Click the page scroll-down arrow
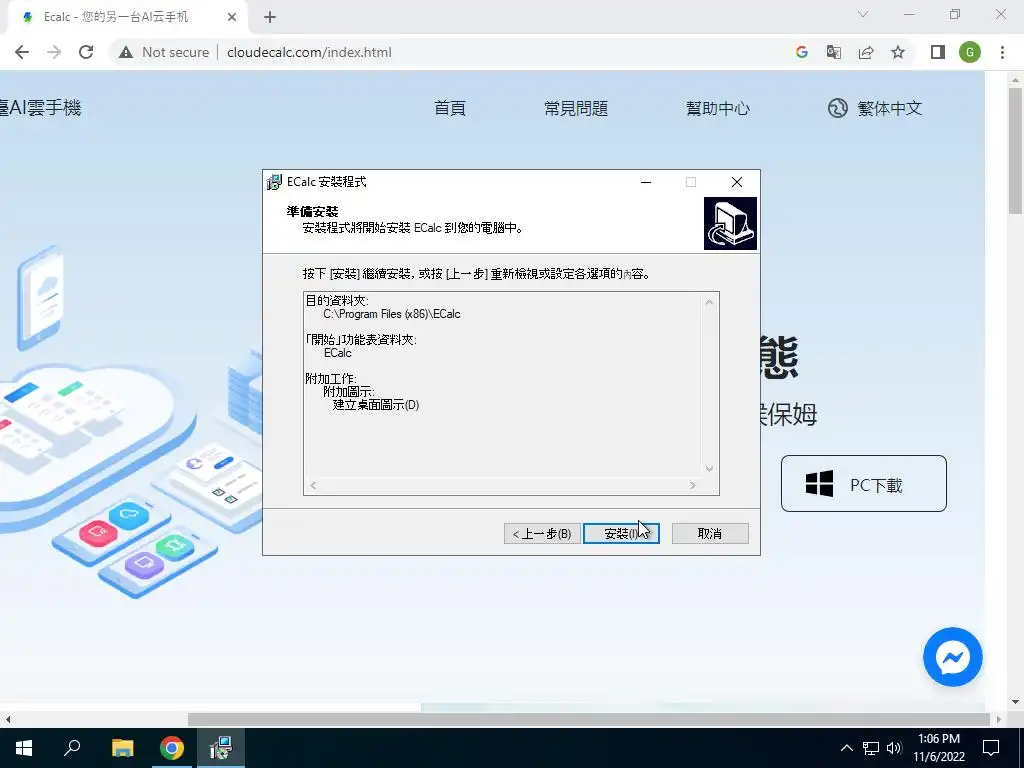This screenshot has height=768, width=1024. pos(1016,703)
